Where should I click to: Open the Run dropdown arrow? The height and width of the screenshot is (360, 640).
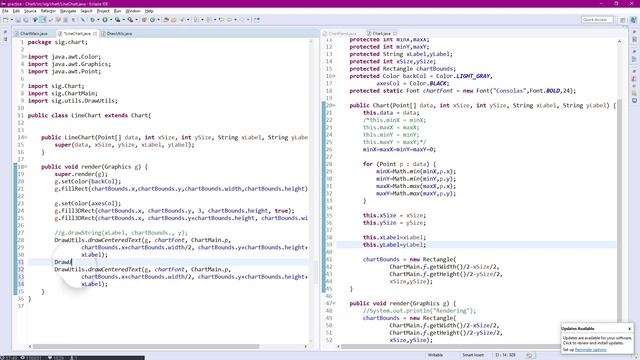point(111,20)
